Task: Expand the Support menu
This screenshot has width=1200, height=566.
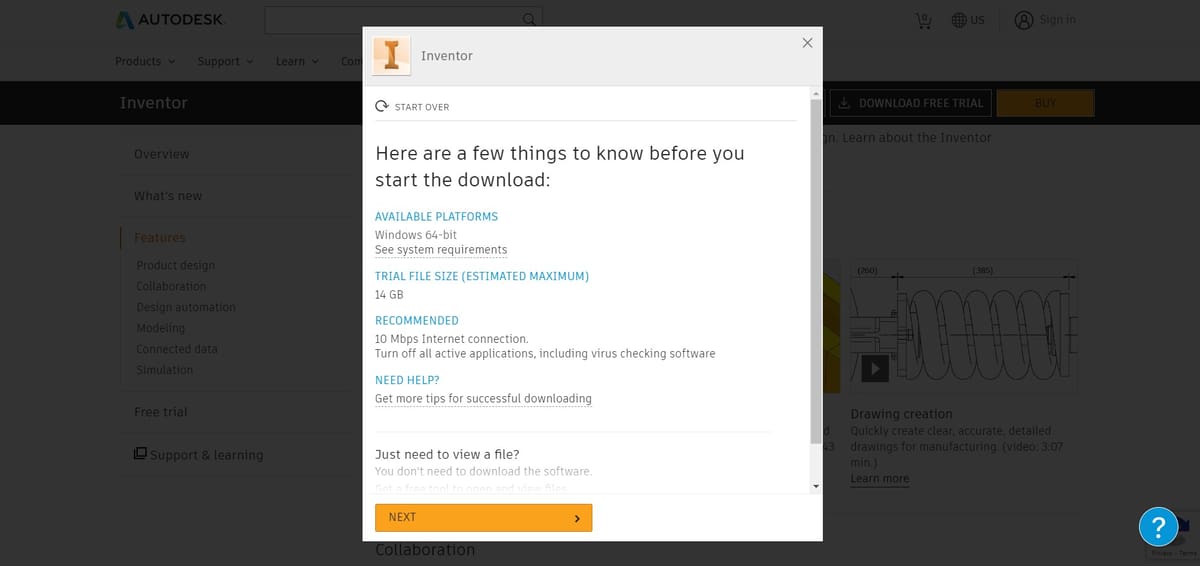Action: pos(225,61)
